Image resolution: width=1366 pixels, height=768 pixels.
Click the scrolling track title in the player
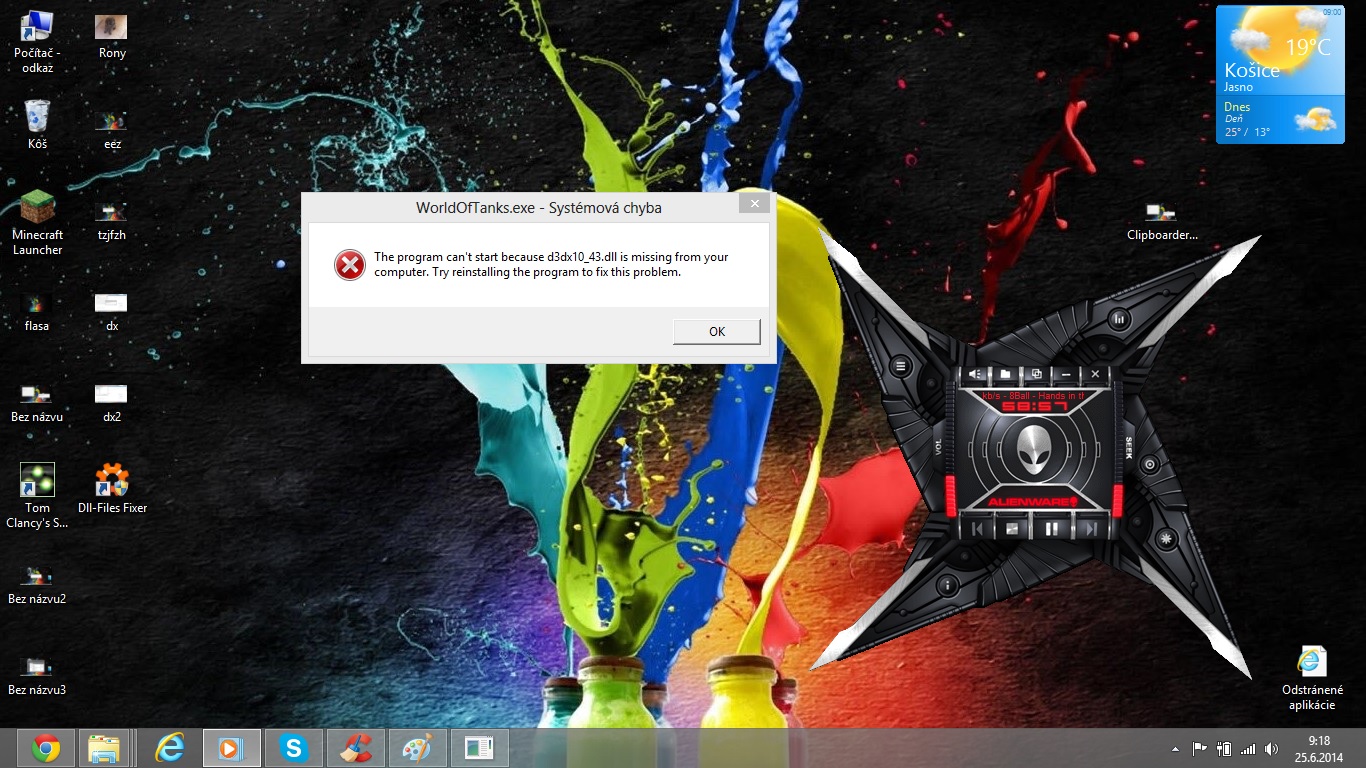(x=1034, y=396)
